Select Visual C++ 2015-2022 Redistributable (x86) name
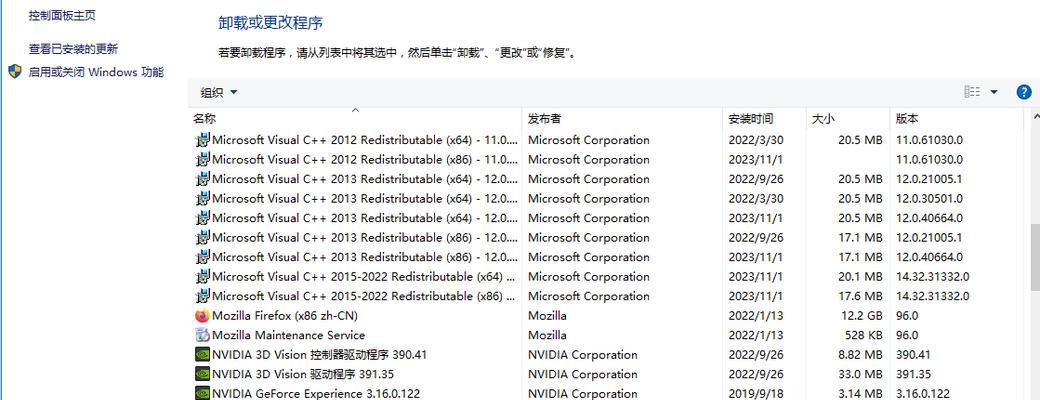 365,296
